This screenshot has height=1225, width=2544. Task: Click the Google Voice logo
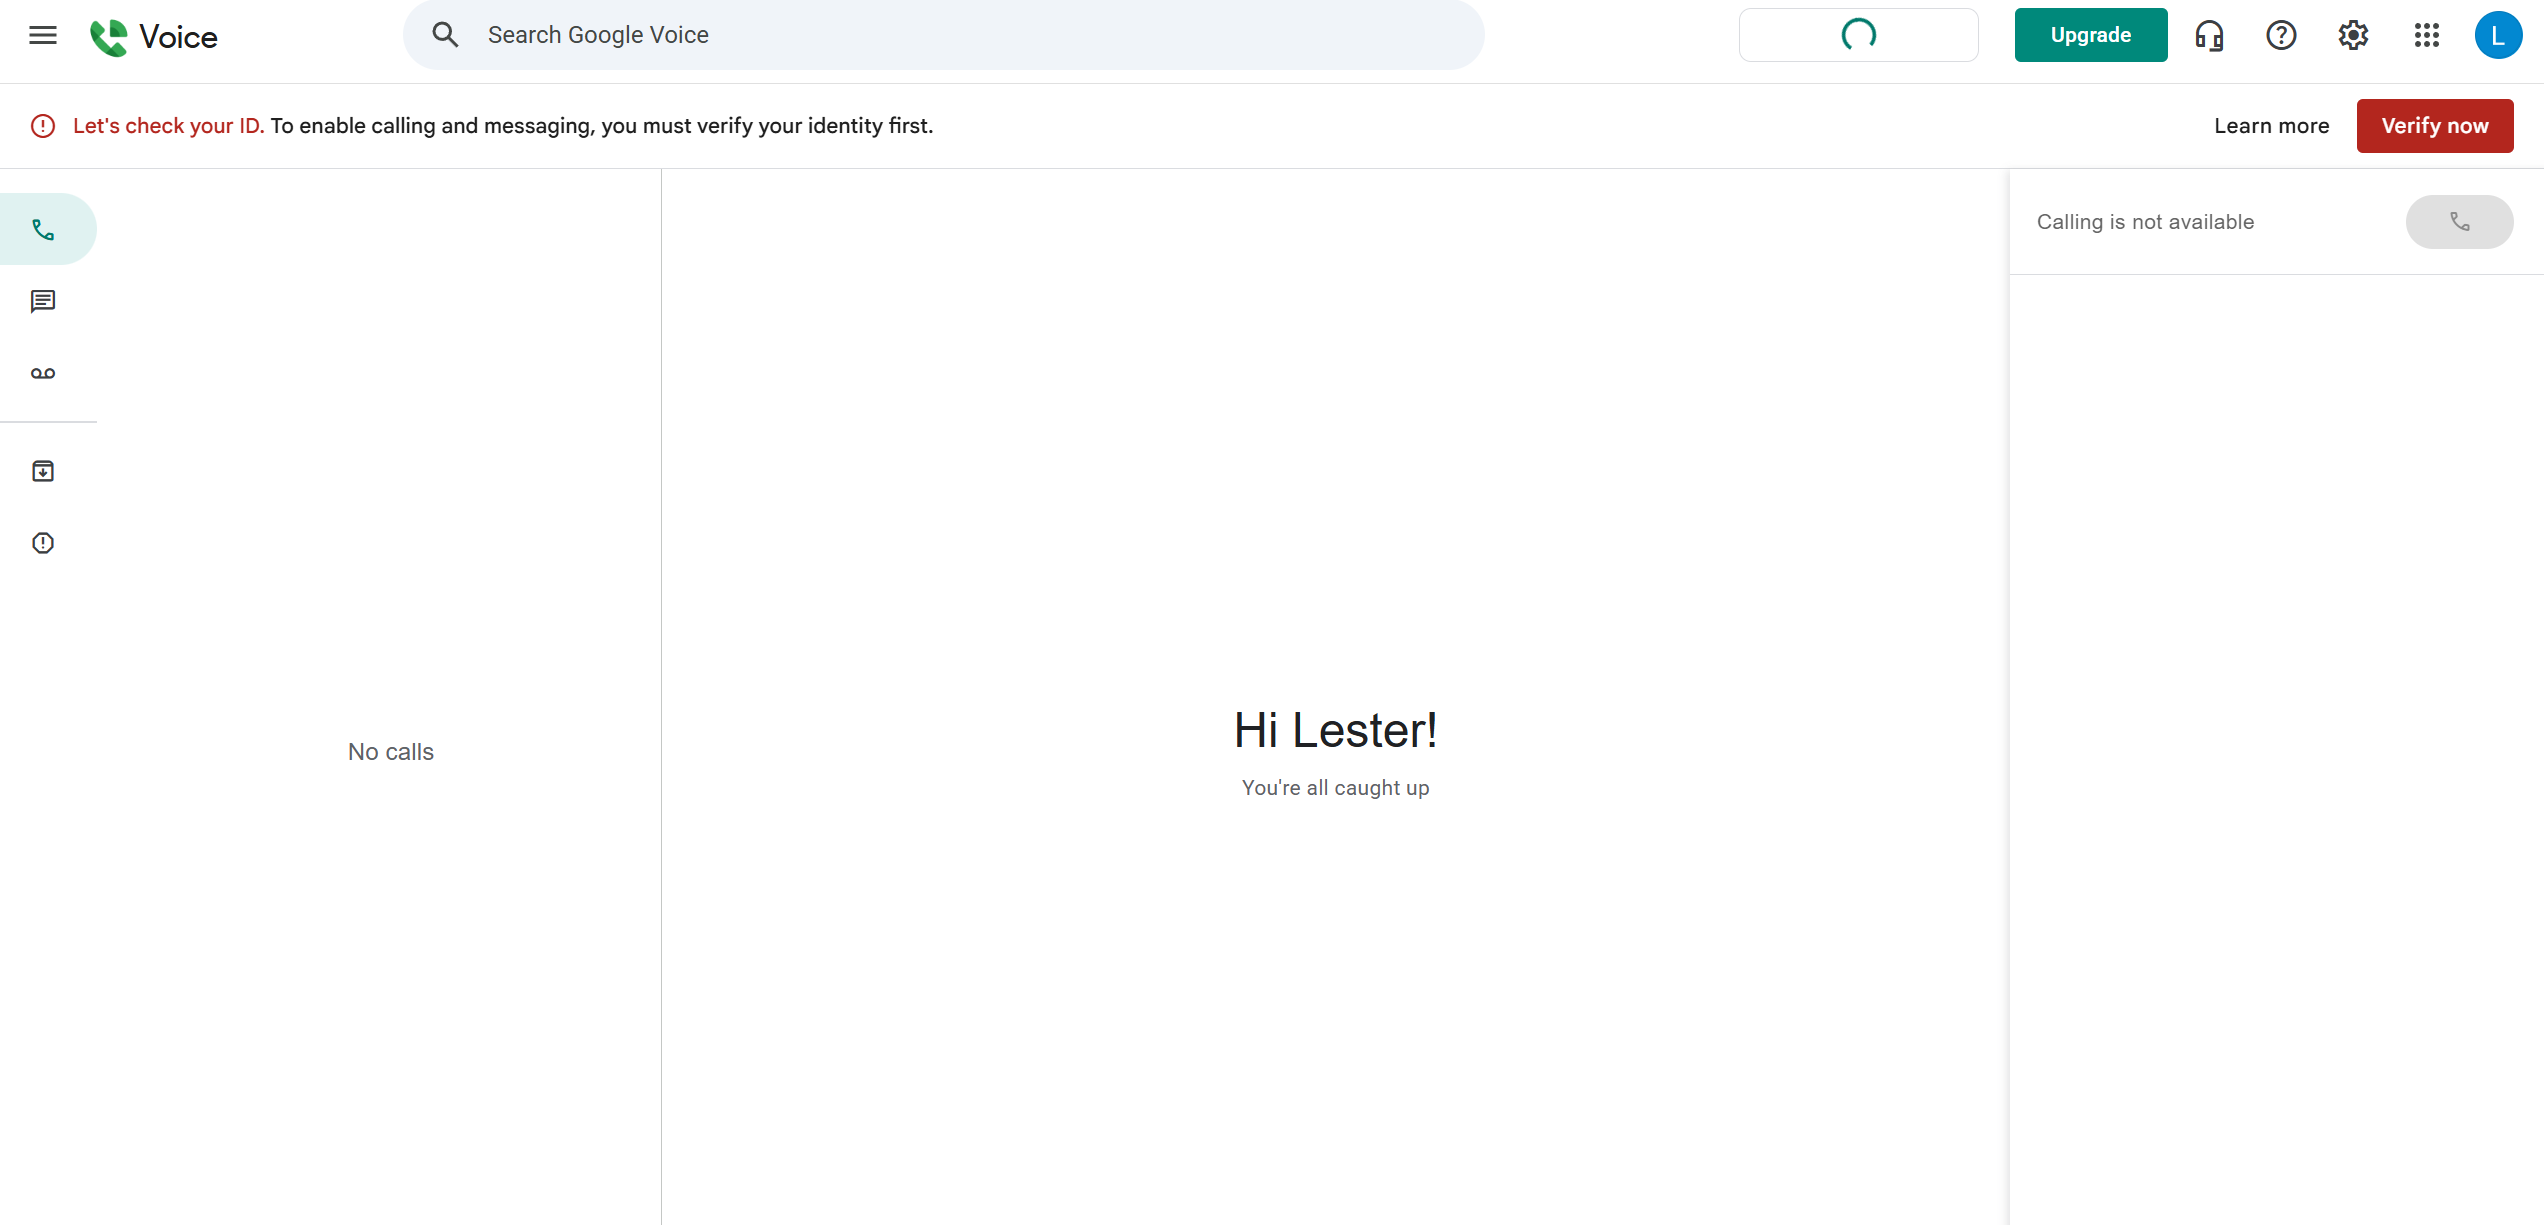tap(153, 37)
